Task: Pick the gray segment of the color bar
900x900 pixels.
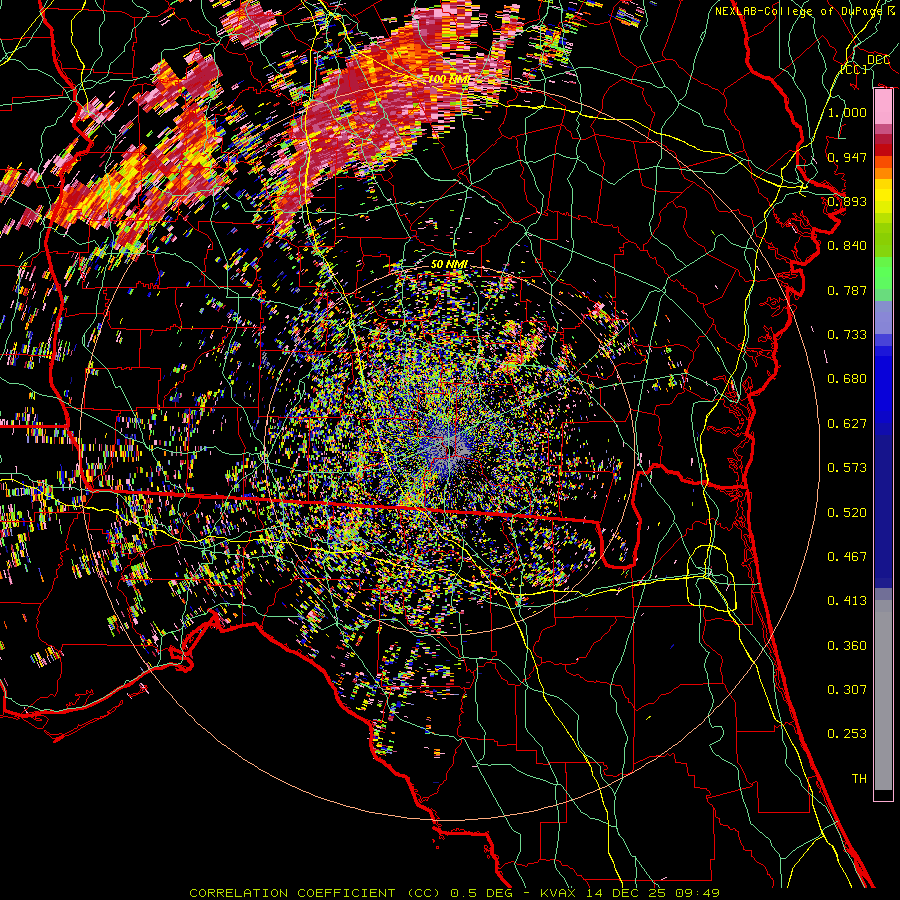Action: (883, 697)
